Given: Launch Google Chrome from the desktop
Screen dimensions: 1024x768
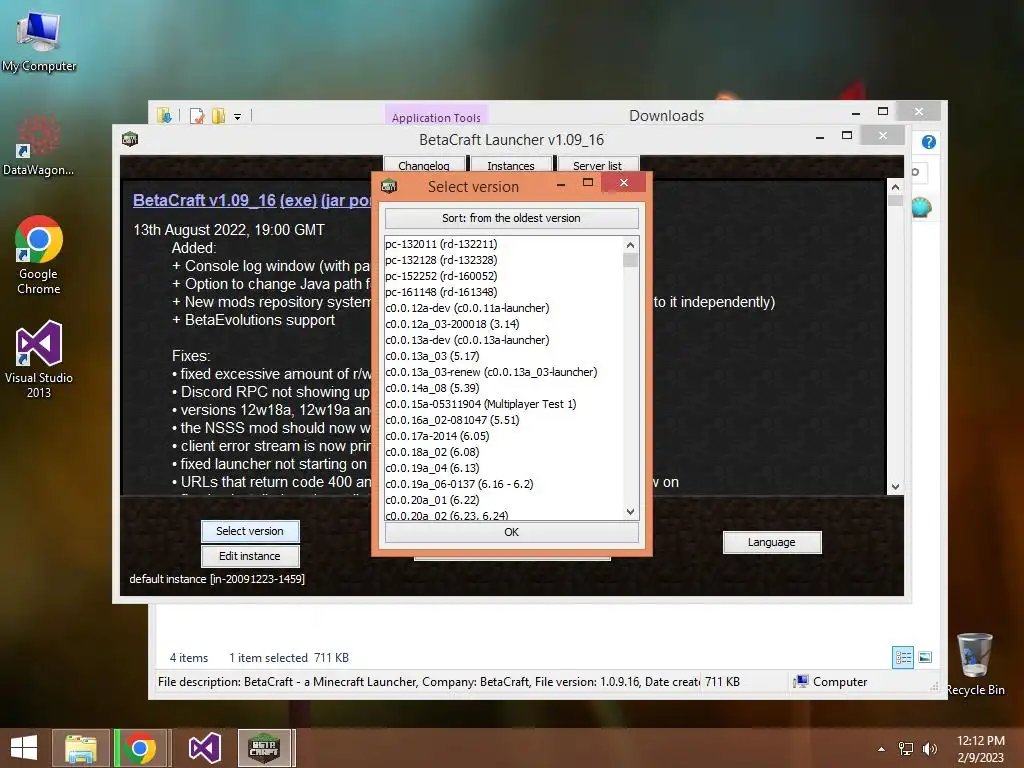Looking at the screenshot, I should pos(39,255).
